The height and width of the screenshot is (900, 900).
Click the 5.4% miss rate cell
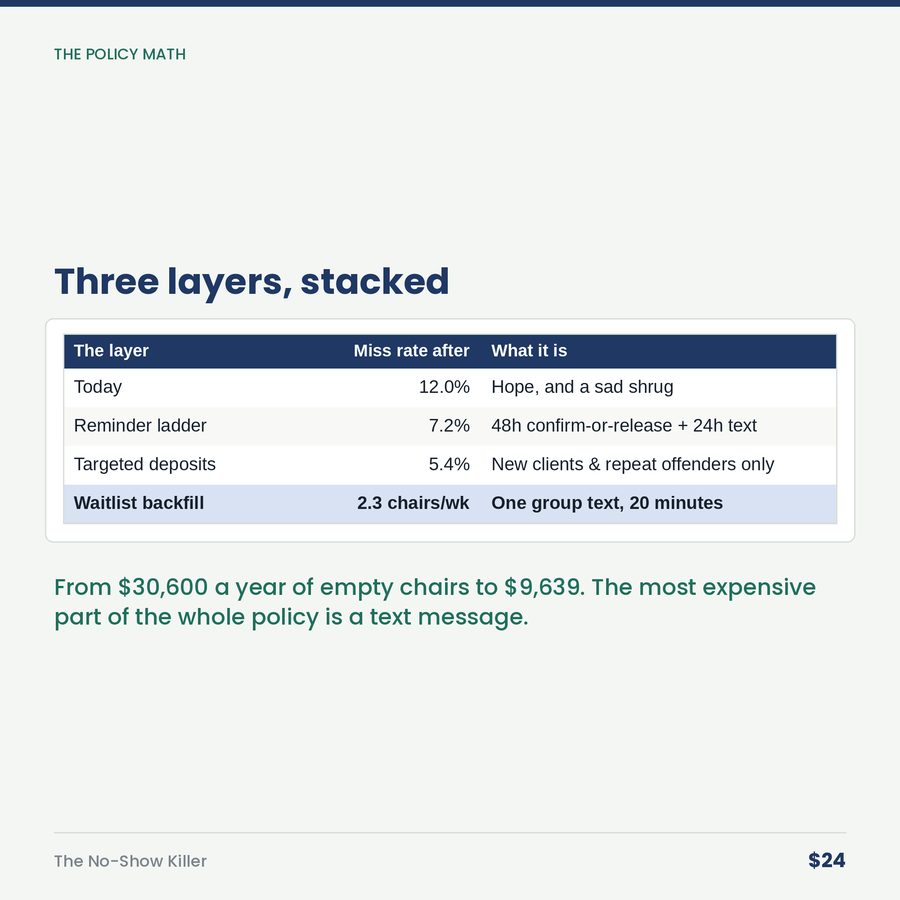click(449, 464)
